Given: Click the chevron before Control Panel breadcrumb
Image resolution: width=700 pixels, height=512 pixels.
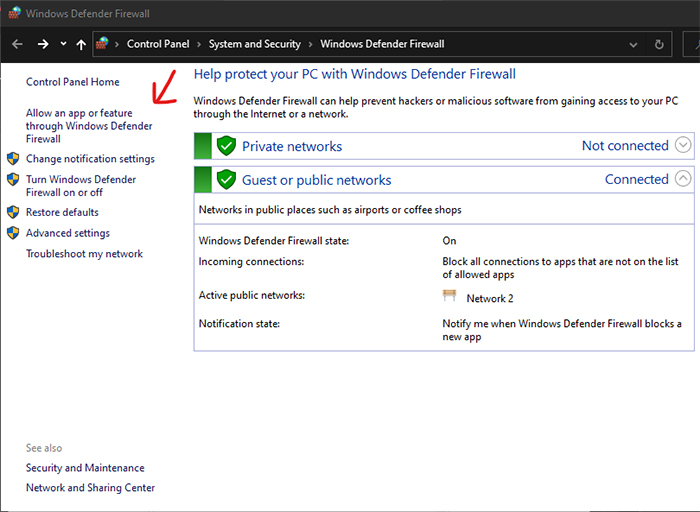Looking at the screenshot, I should (117, 44).
